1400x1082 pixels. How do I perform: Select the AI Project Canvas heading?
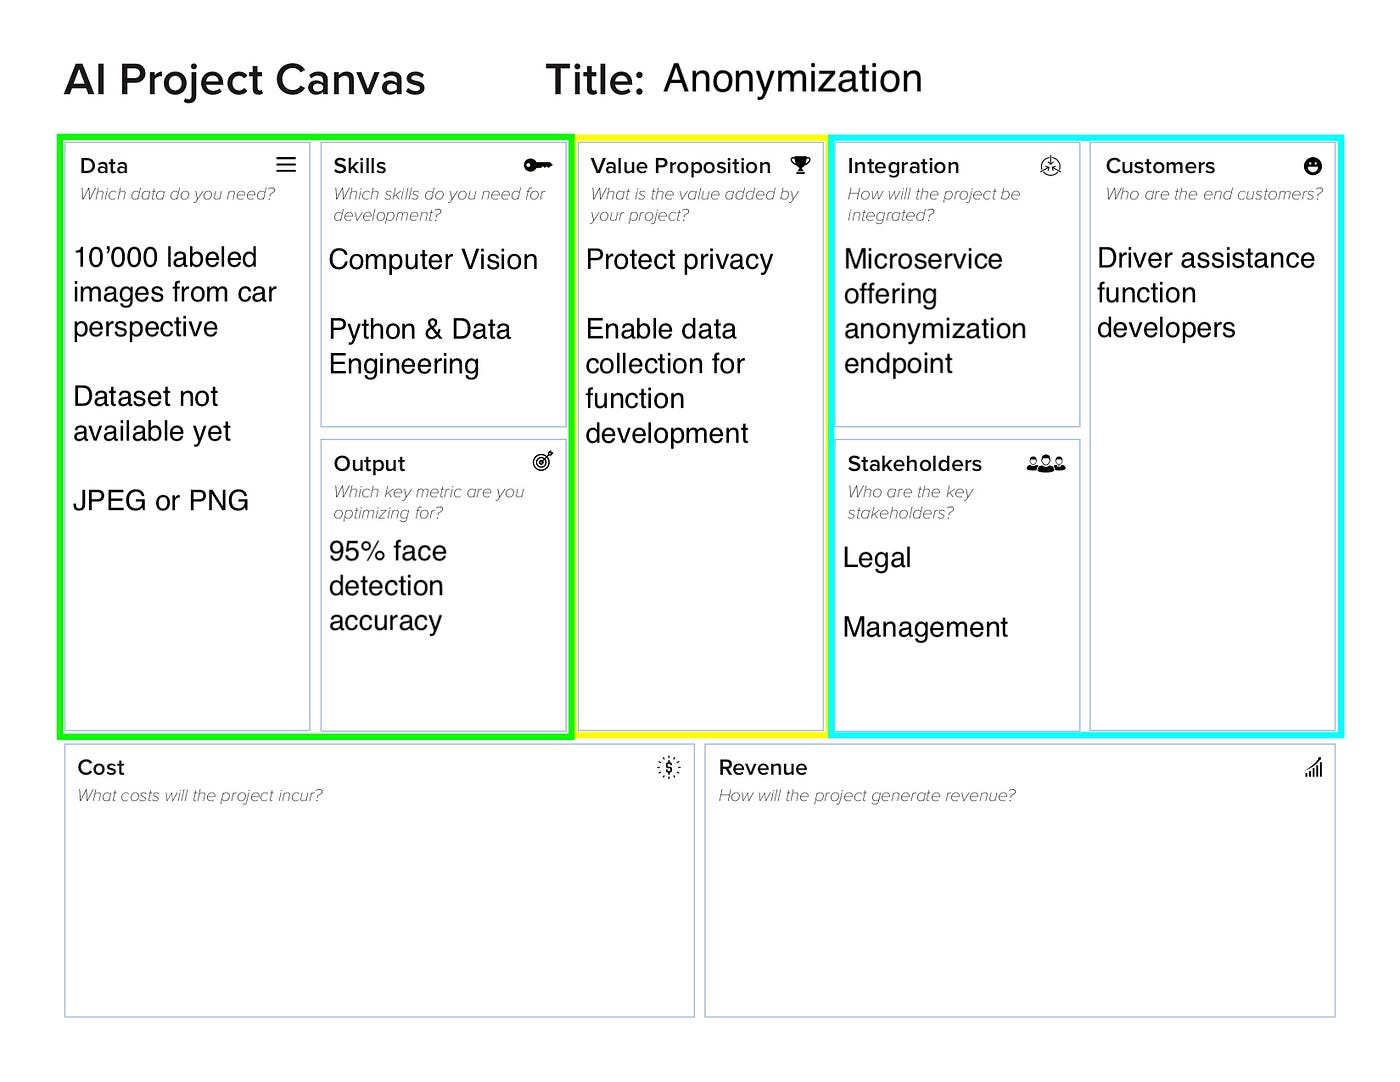(245, 80)
